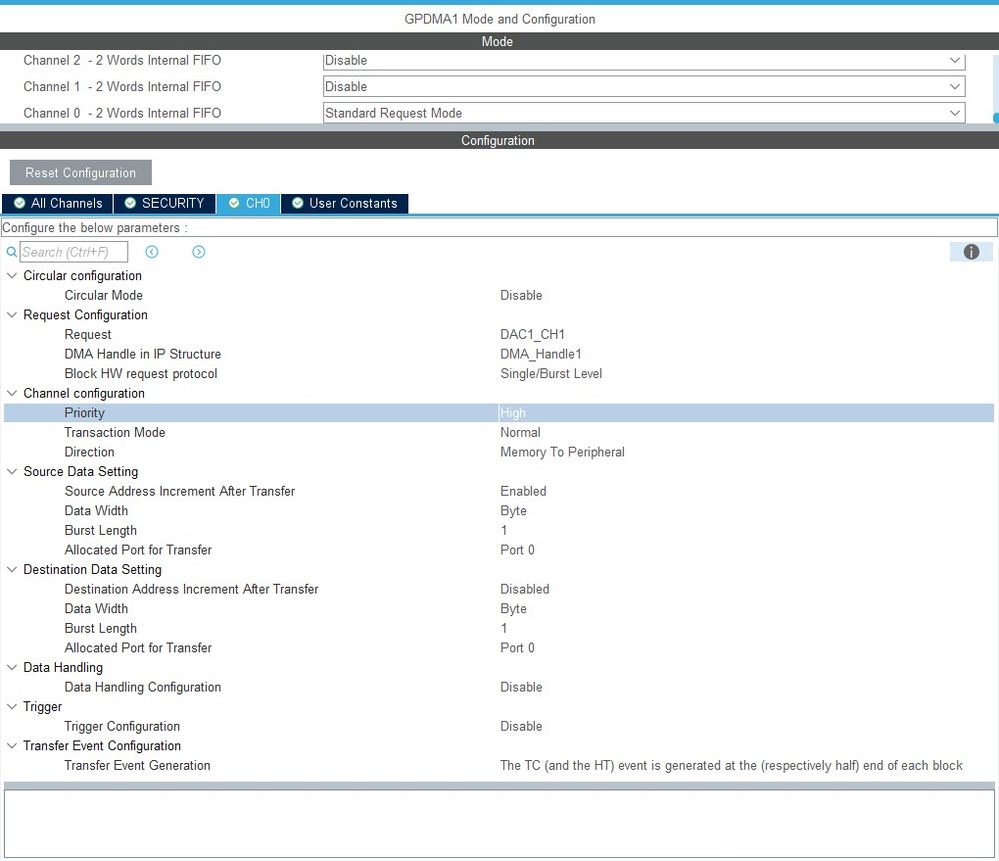This screenshot has width=999, height=861.
Task: Select the Priority parameter row
Action: pyautogui.click(x=84, y=412)
